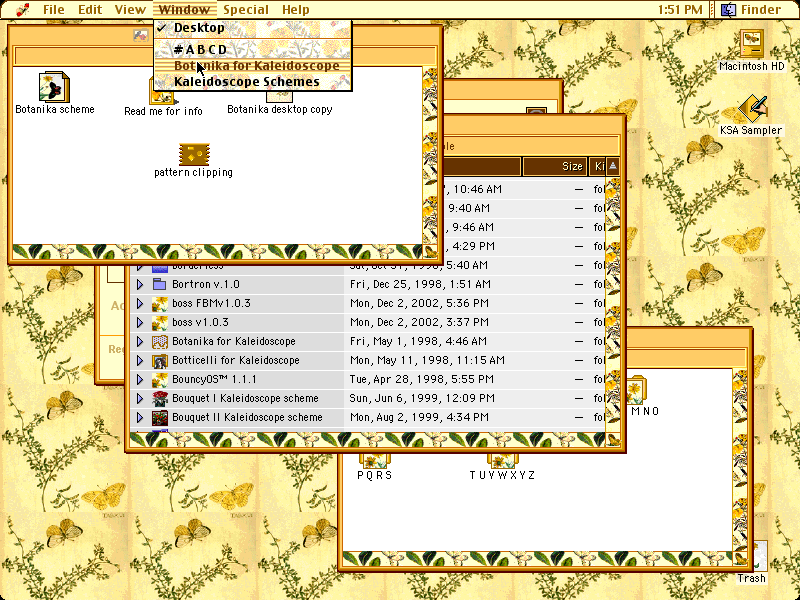Choose Desktop in the Window menu
The image size is (800, 600).
253,28
